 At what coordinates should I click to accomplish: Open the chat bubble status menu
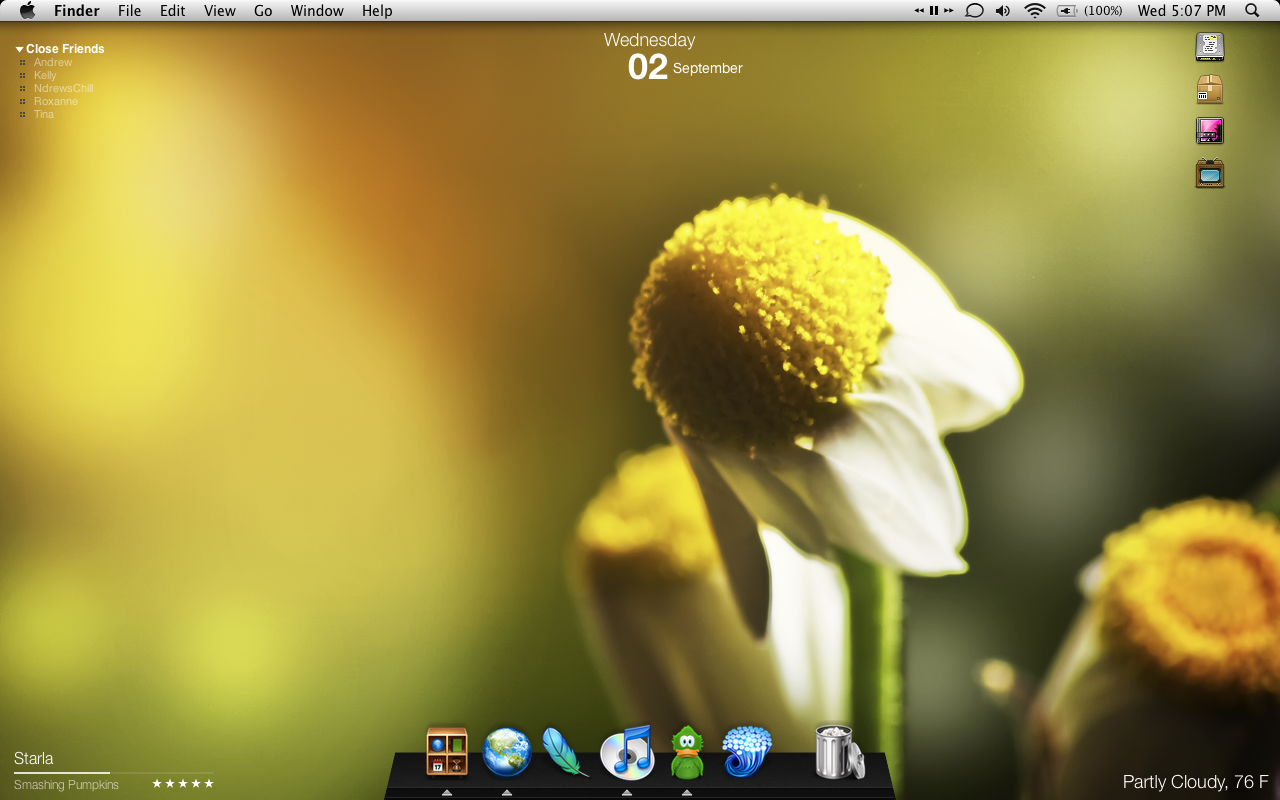pyautogui.click(x=974, y=11)
